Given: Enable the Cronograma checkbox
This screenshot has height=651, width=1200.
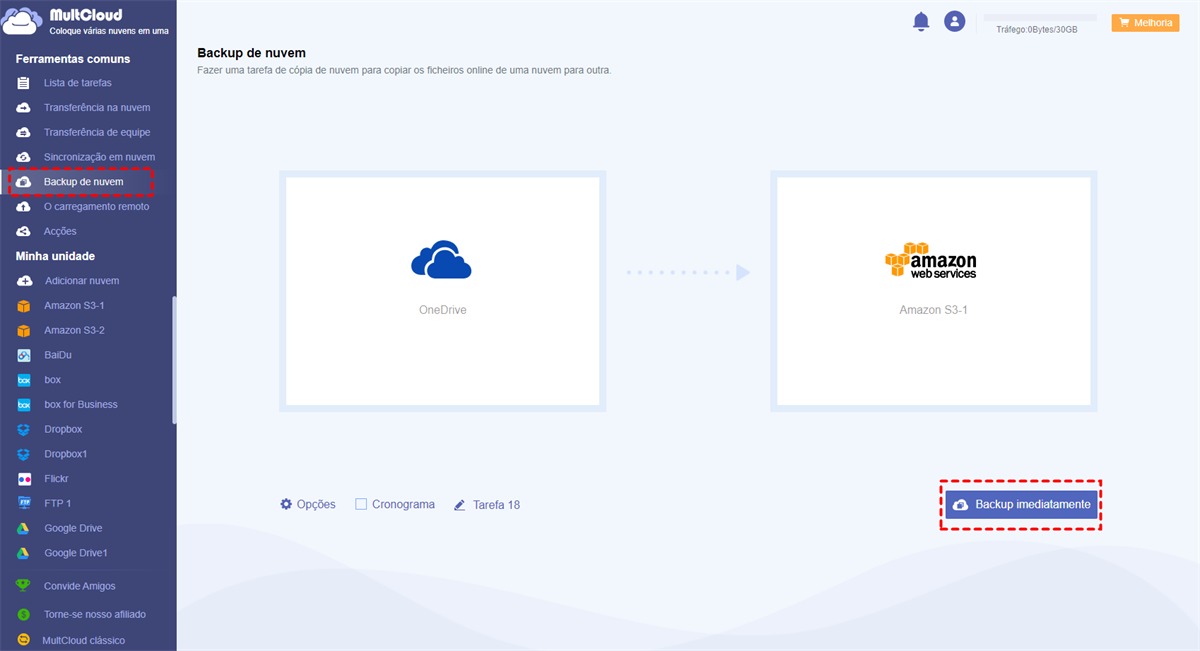Looking at the screenshot, I should coord(361,504).
